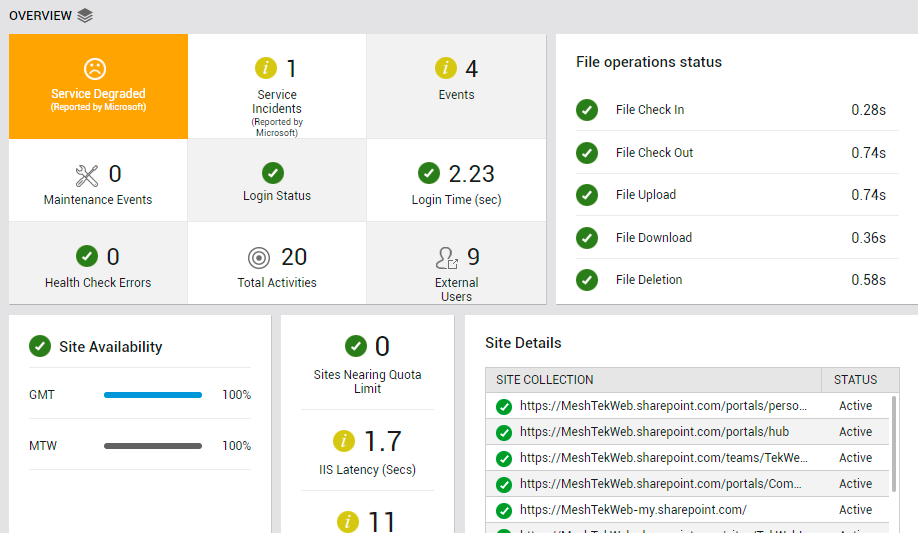Click the File Check In status checkmark
Image resolution: width=918 pixels, height=533 pixels.
[587, 110]
